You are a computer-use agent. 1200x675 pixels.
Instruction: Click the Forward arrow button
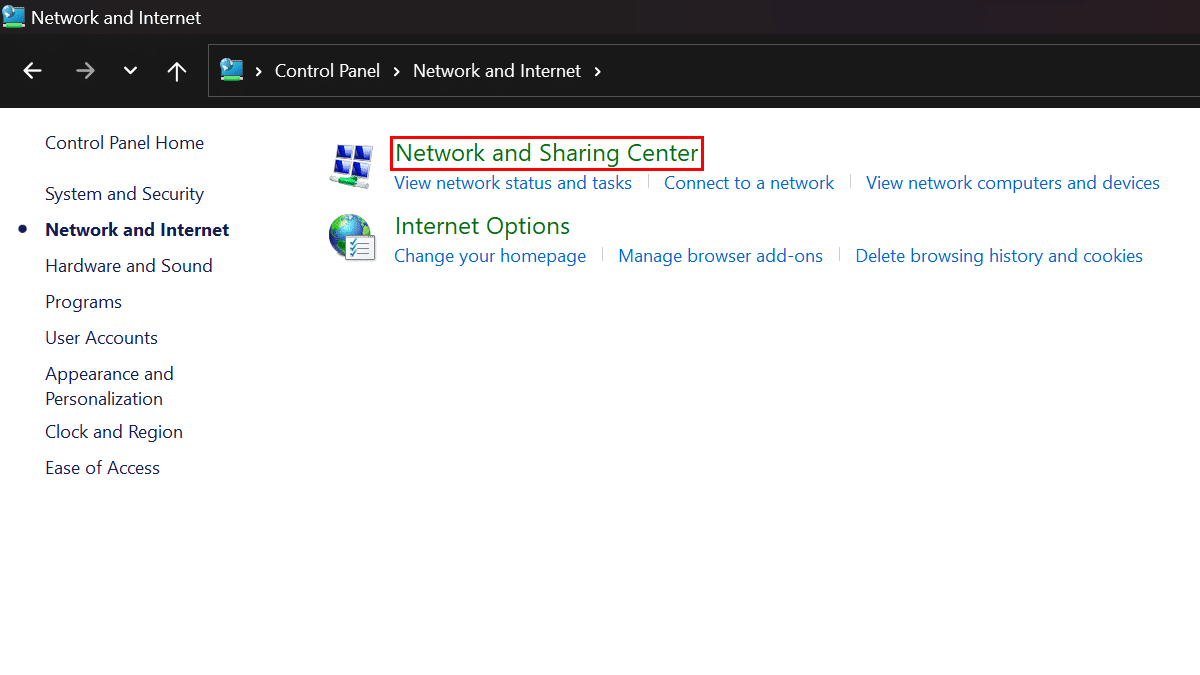pyautogui.click(x=85, y=71)
